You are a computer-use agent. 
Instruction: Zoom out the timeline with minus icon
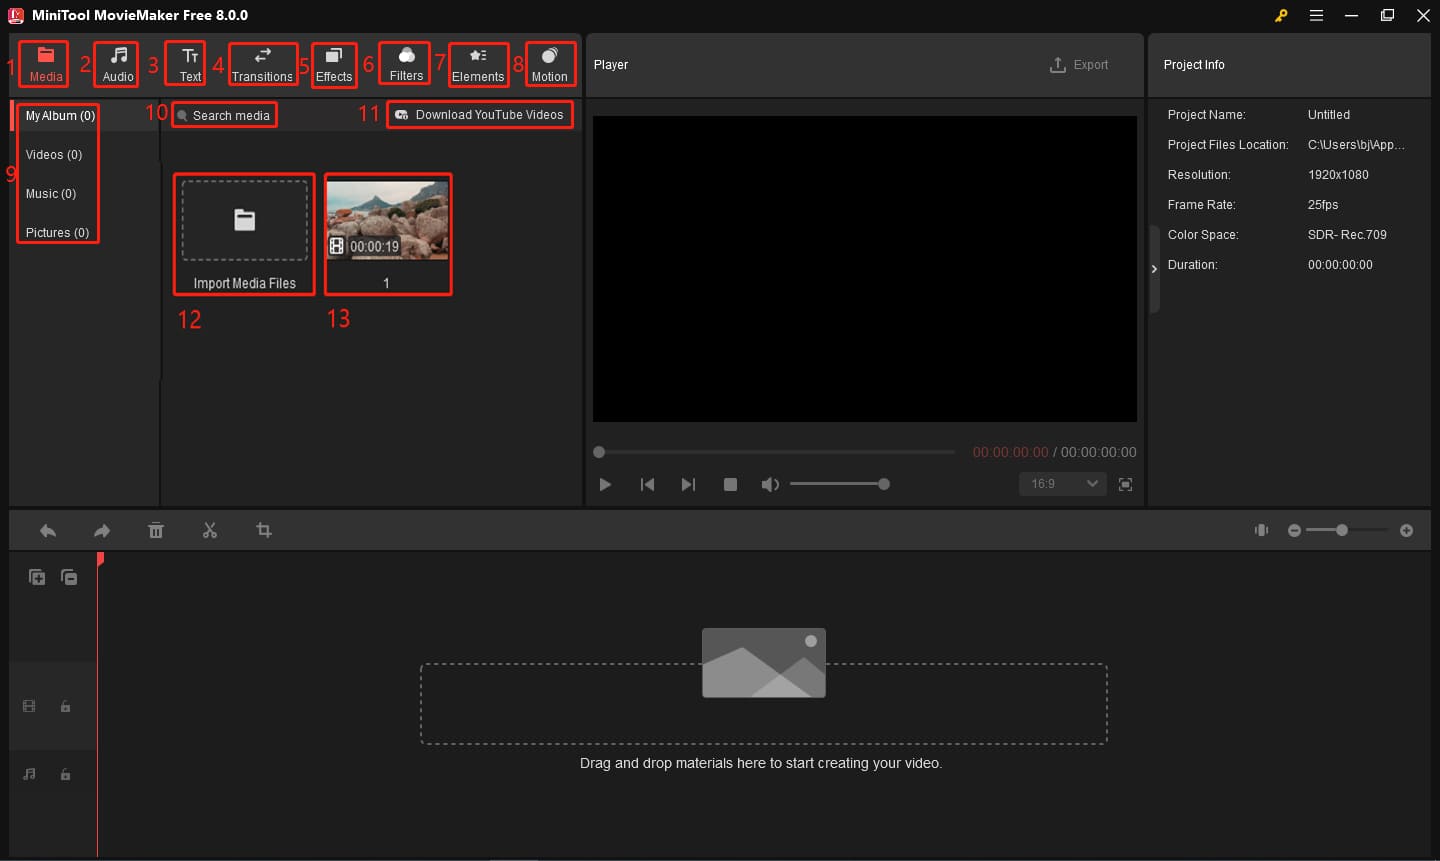coord(1295,531)
